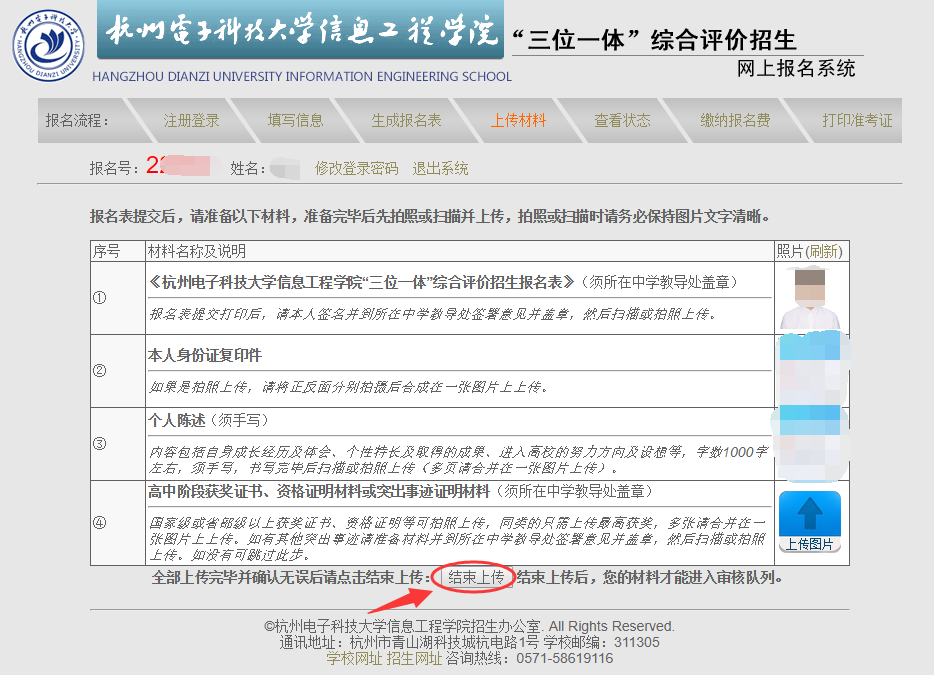Select the 生成报名表 step
The image size is (934, 675).
pyautogui.click(x=406, y=120)
